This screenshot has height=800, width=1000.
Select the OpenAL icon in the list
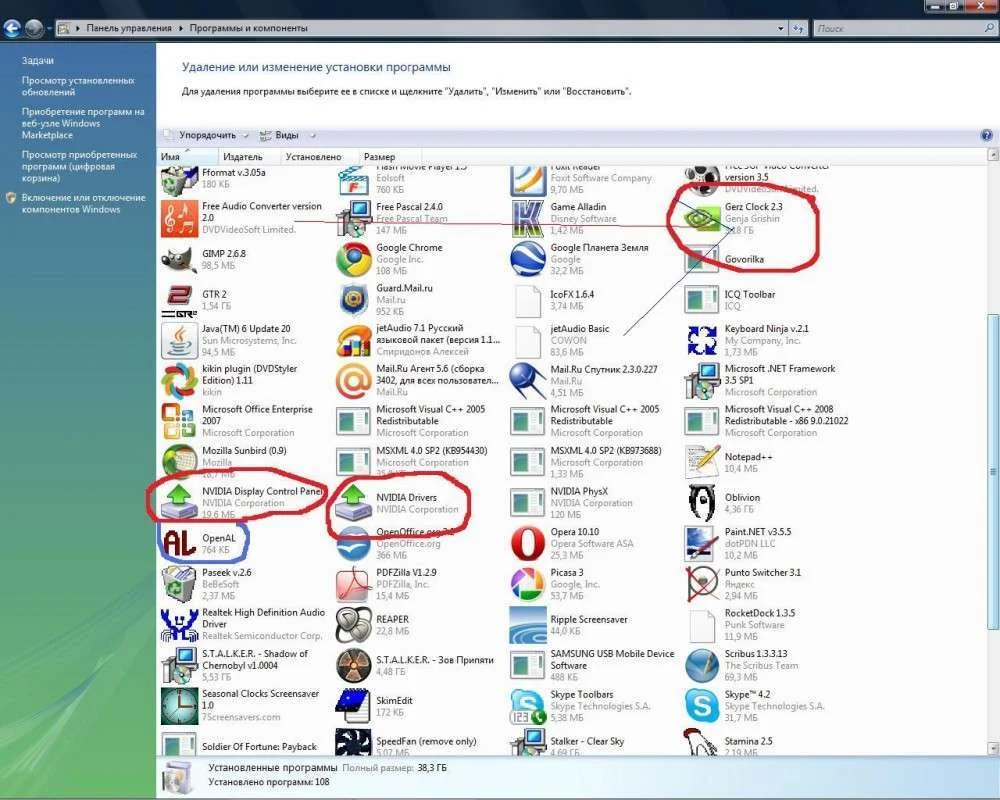pyautogui.click(x=179, y=543)
